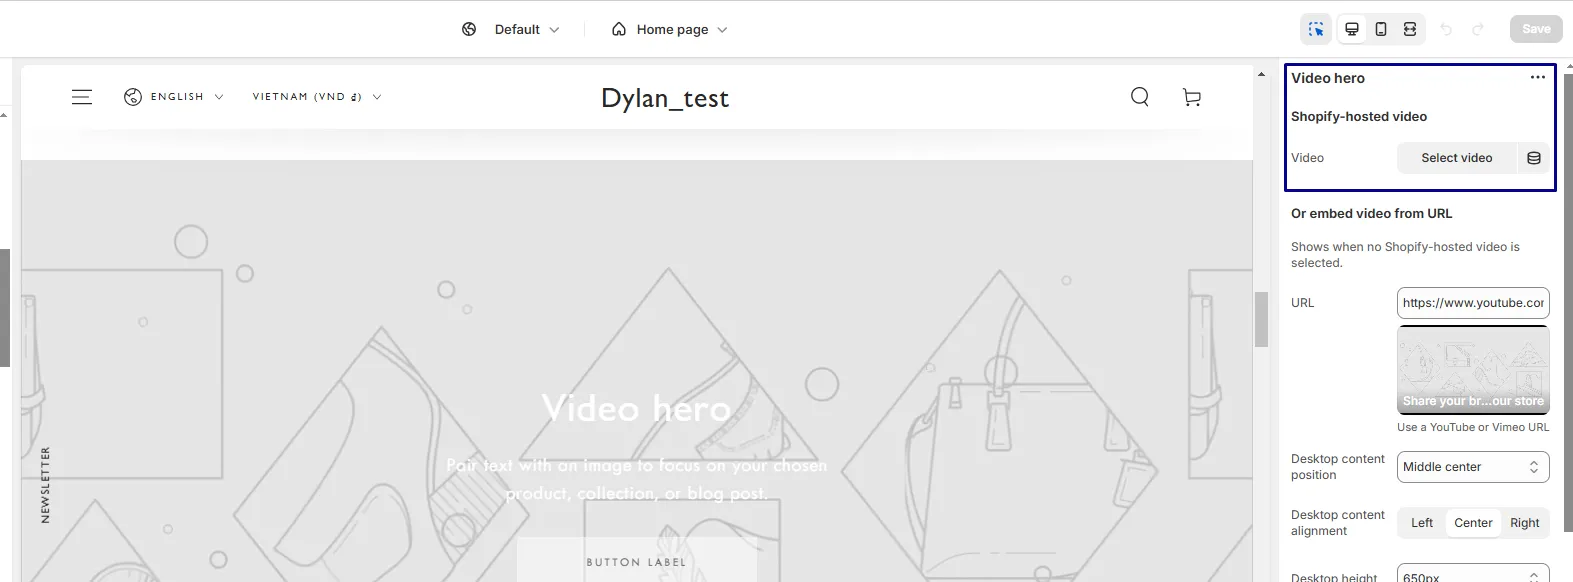This screenshot has height=582, width=1573.
Task: Click the Video hero heading in preview
Action: pos(636,408)
